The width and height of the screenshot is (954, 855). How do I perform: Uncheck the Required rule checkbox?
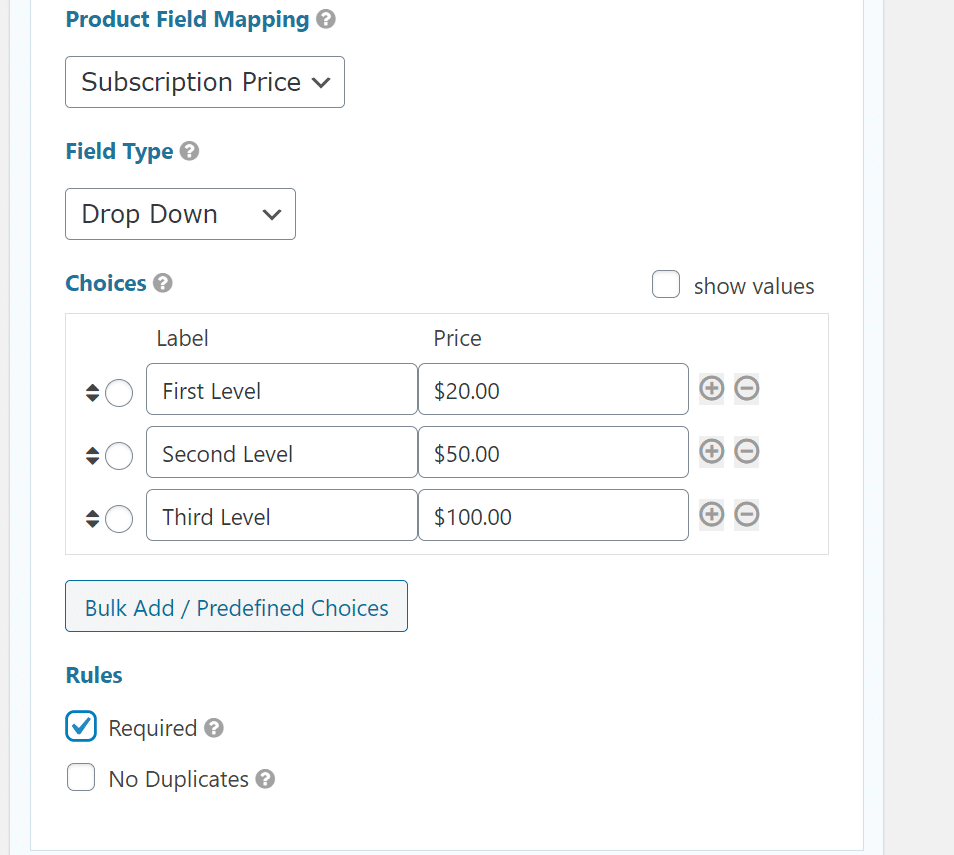[81, 726]
